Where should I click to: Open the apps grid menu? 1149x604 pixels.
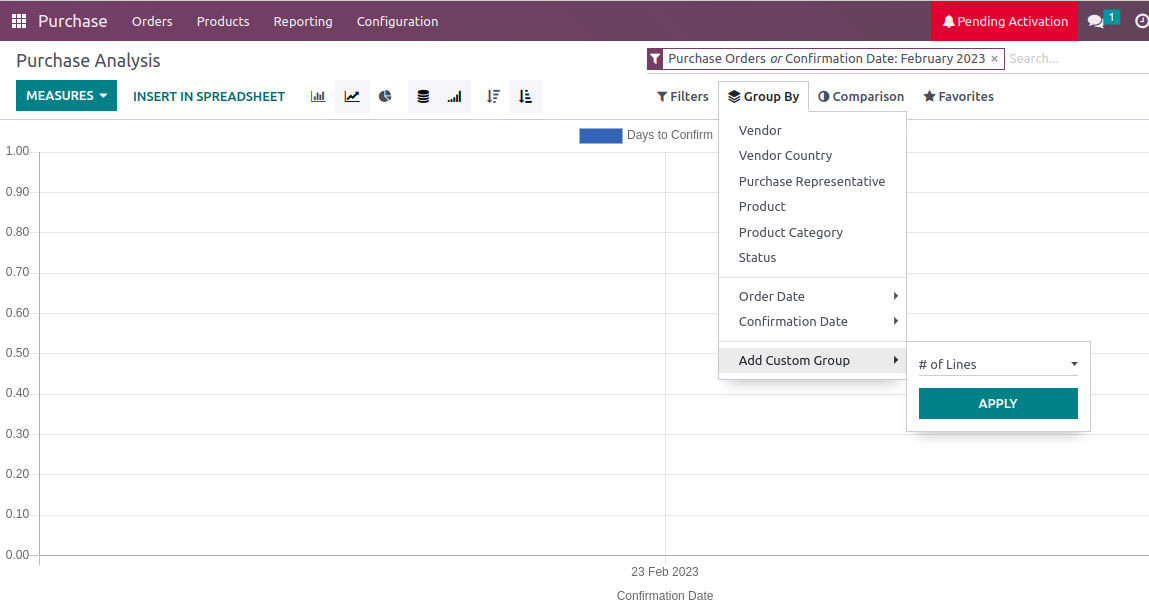click(x=19, y=21)
